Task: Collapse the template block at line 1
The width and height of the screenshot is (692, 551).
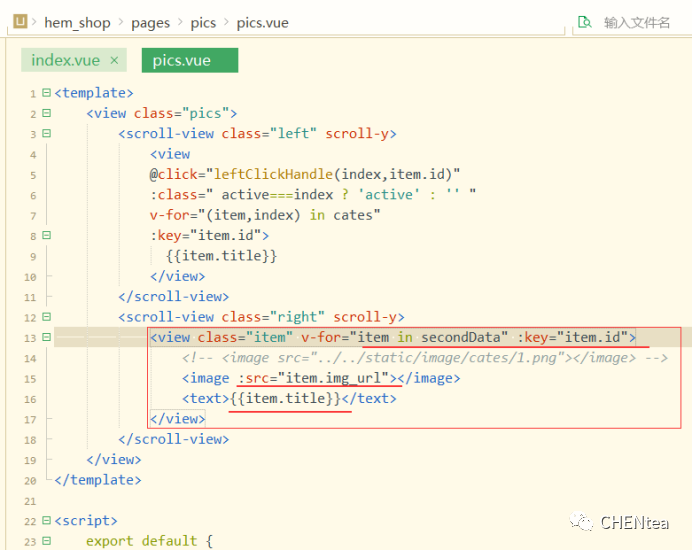Action: [46, 93]
